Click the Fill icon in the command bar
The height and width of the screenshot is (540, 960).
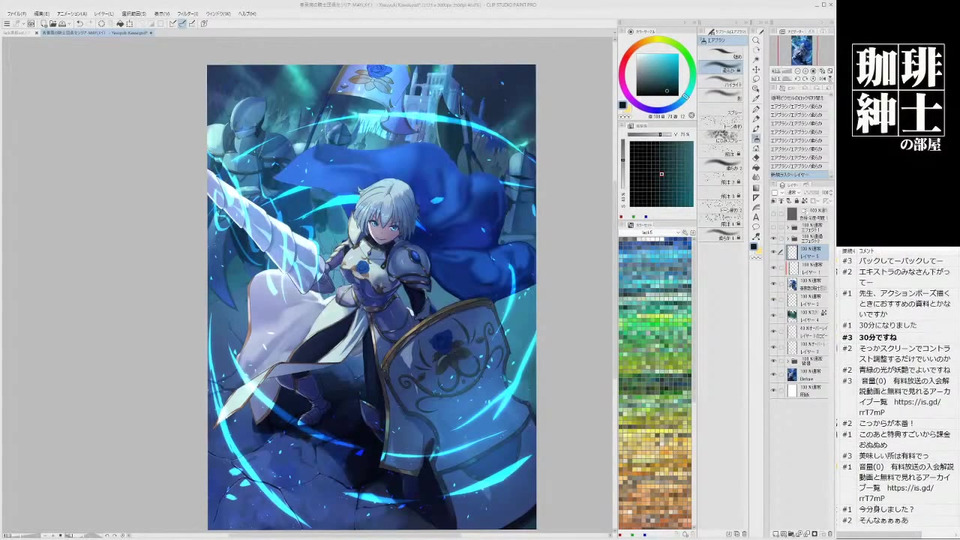pyautogui.click(x=120, y=24)
